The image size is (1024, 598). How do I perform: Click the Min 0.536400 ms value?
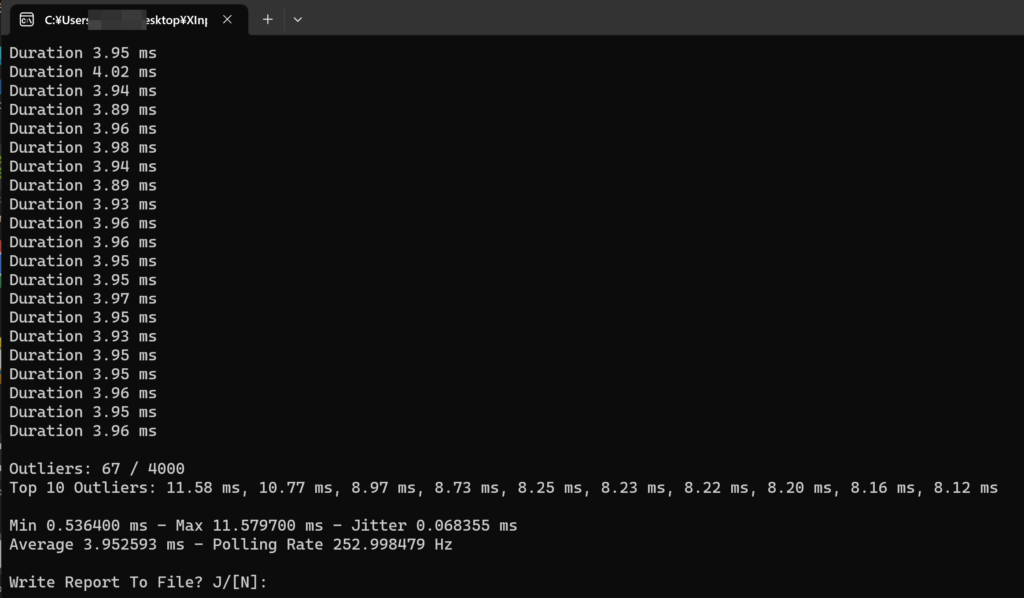click(x=76, y=525)
